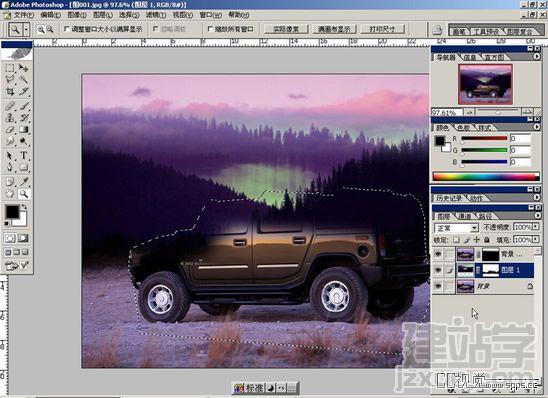Choose the Hand tool

pos(10,194)
